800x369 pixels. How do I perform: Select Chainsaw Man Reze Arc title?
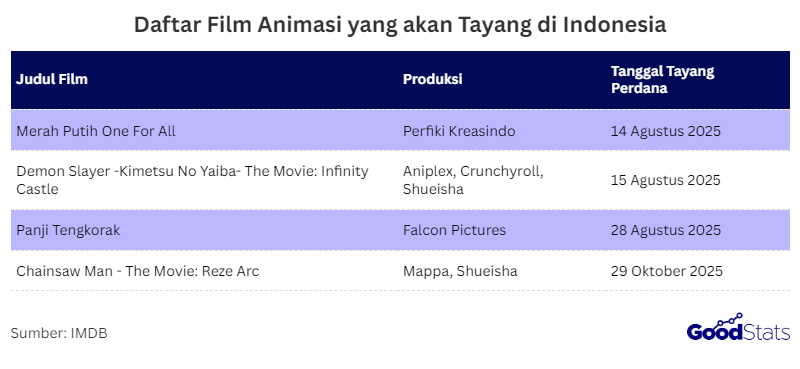pos(138,271)
